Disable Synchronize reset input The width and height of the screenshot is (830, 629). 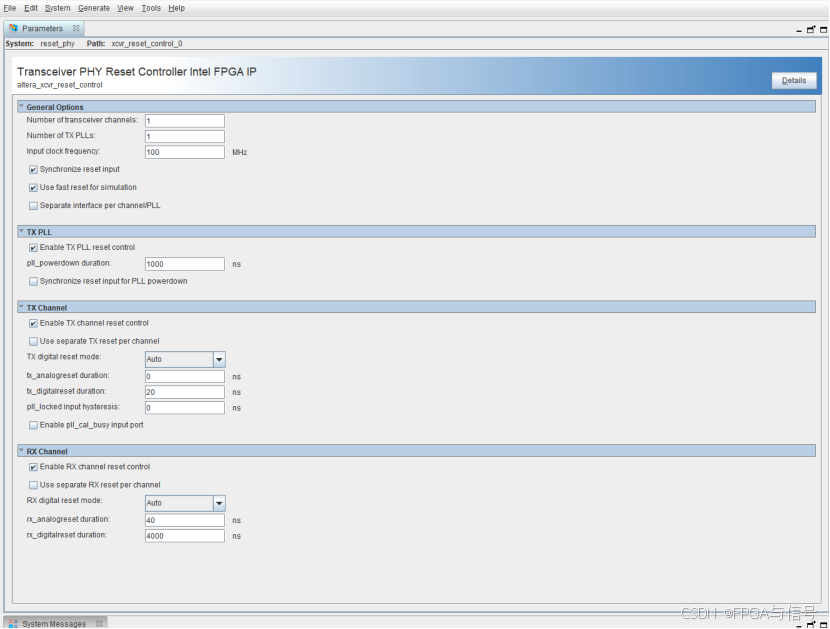(33, 169)
